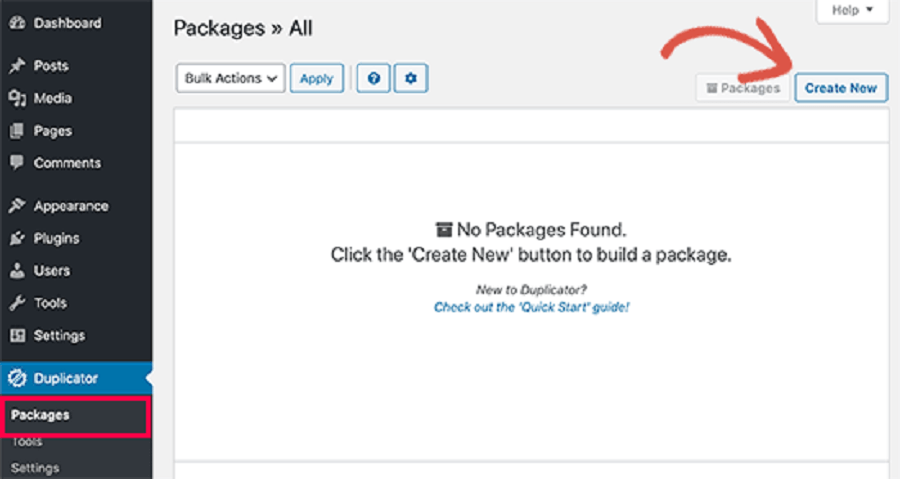Click the Tools wrench icon

(17, 303)
